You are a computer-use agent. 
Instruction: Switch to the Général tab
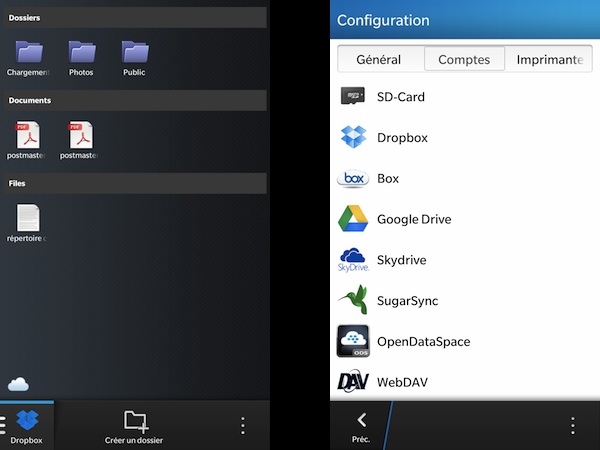(379, 59)
